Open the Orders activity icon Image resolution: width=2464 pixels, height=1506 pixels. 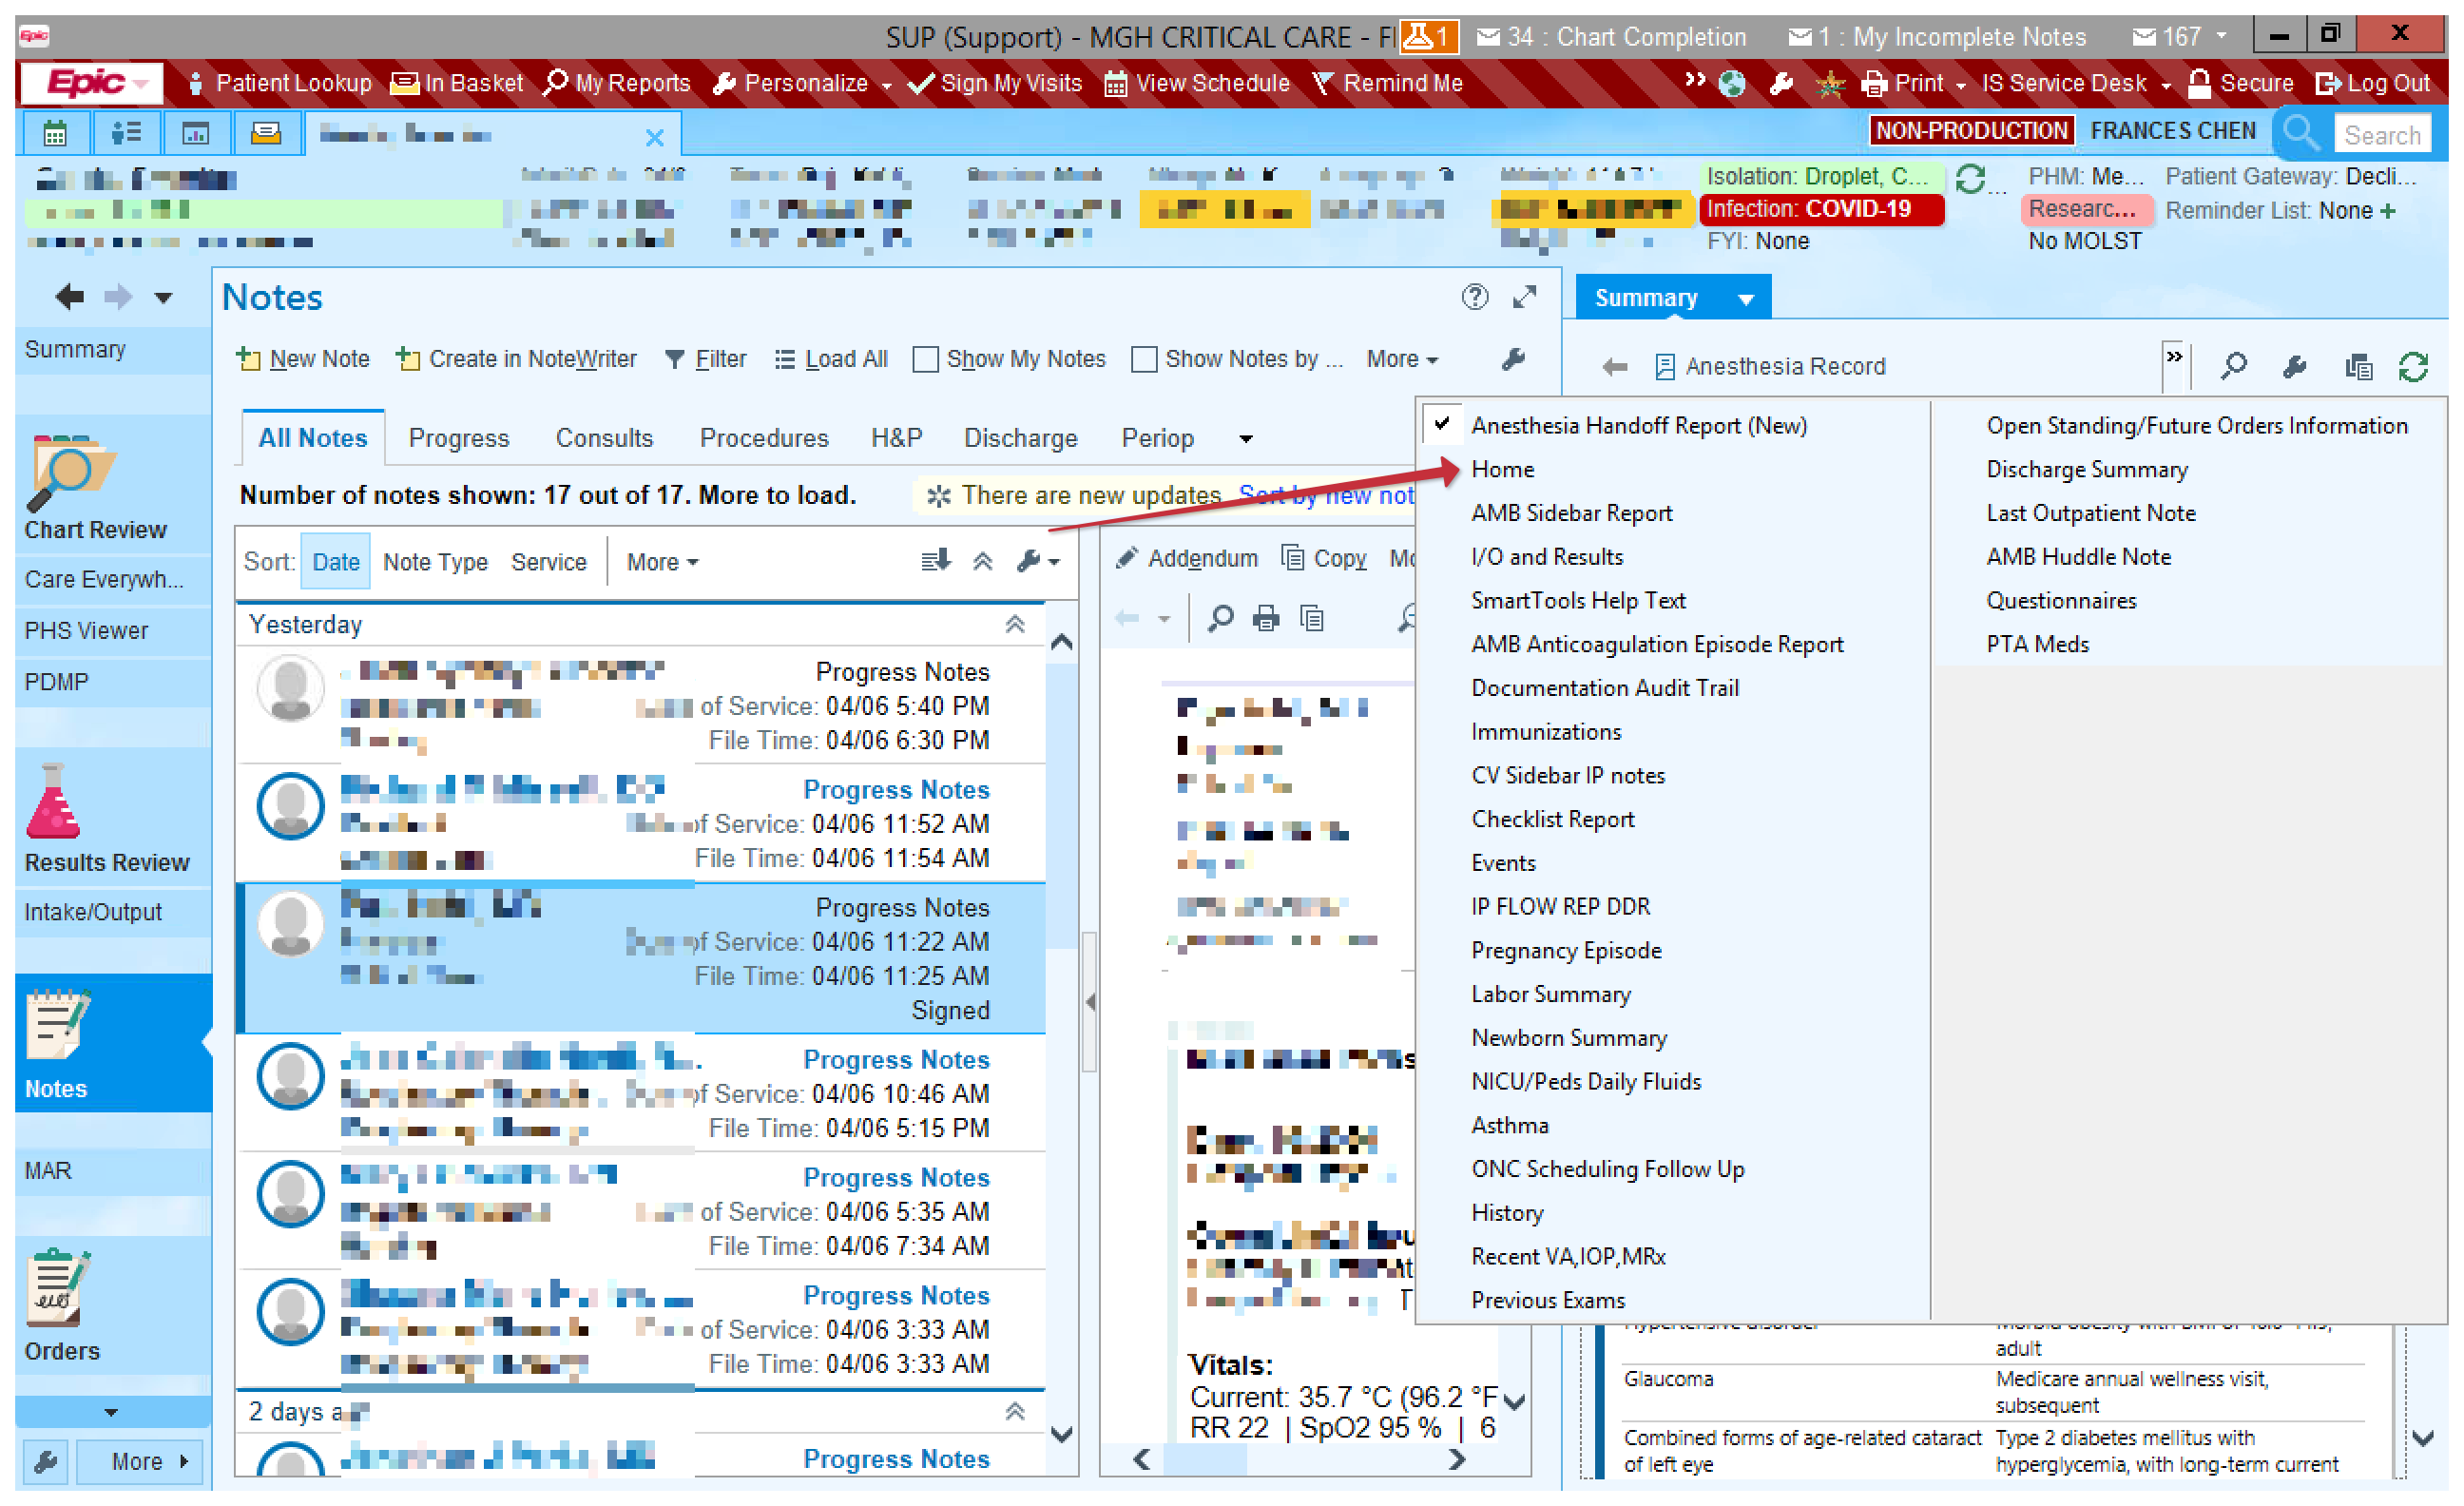[x=57, y=1288]
